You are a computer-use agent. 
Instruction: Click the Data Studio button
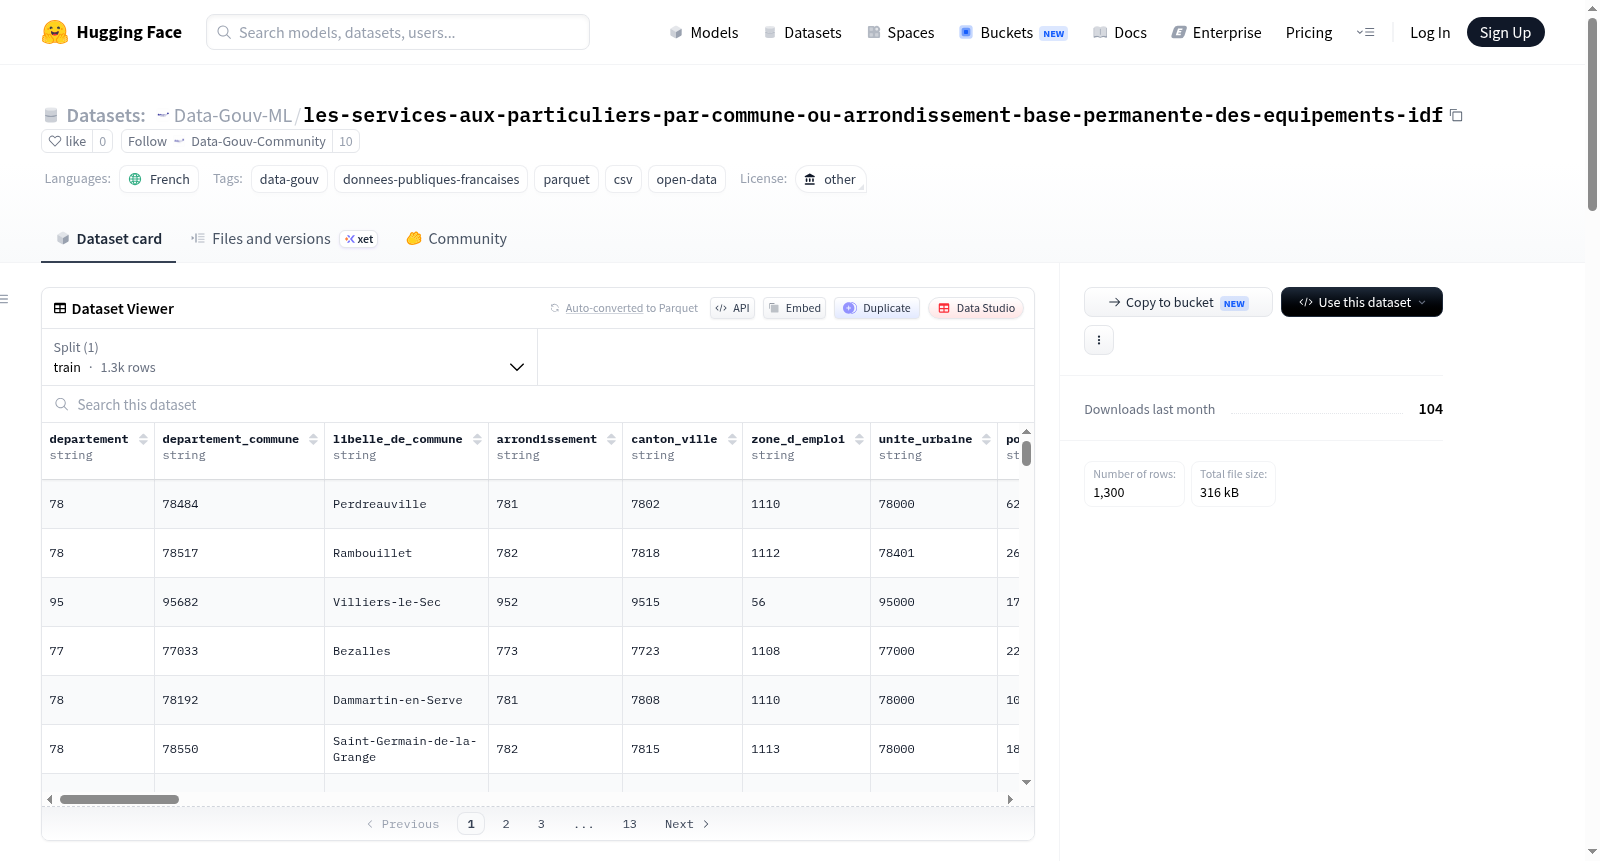point(976,308)
